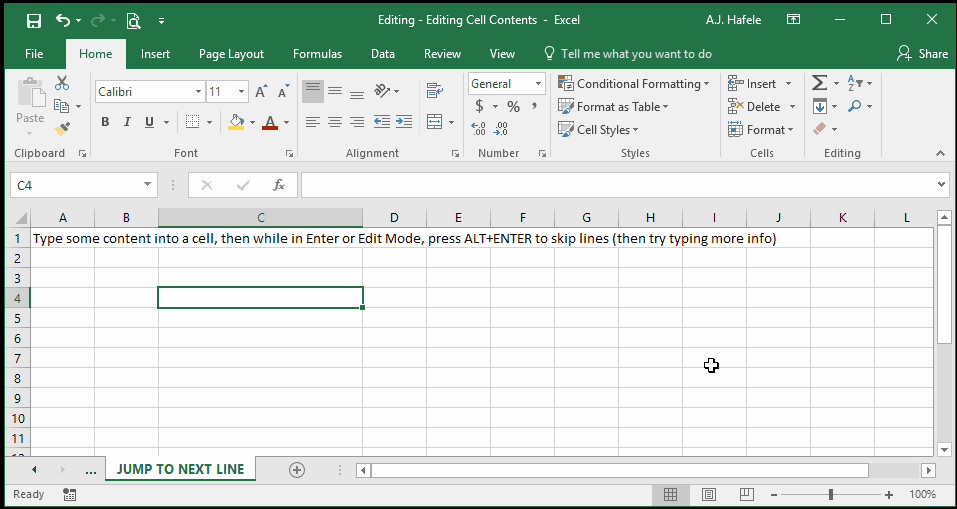
Task: Toggle Underline formatting
Action: [x=149, y=122]
